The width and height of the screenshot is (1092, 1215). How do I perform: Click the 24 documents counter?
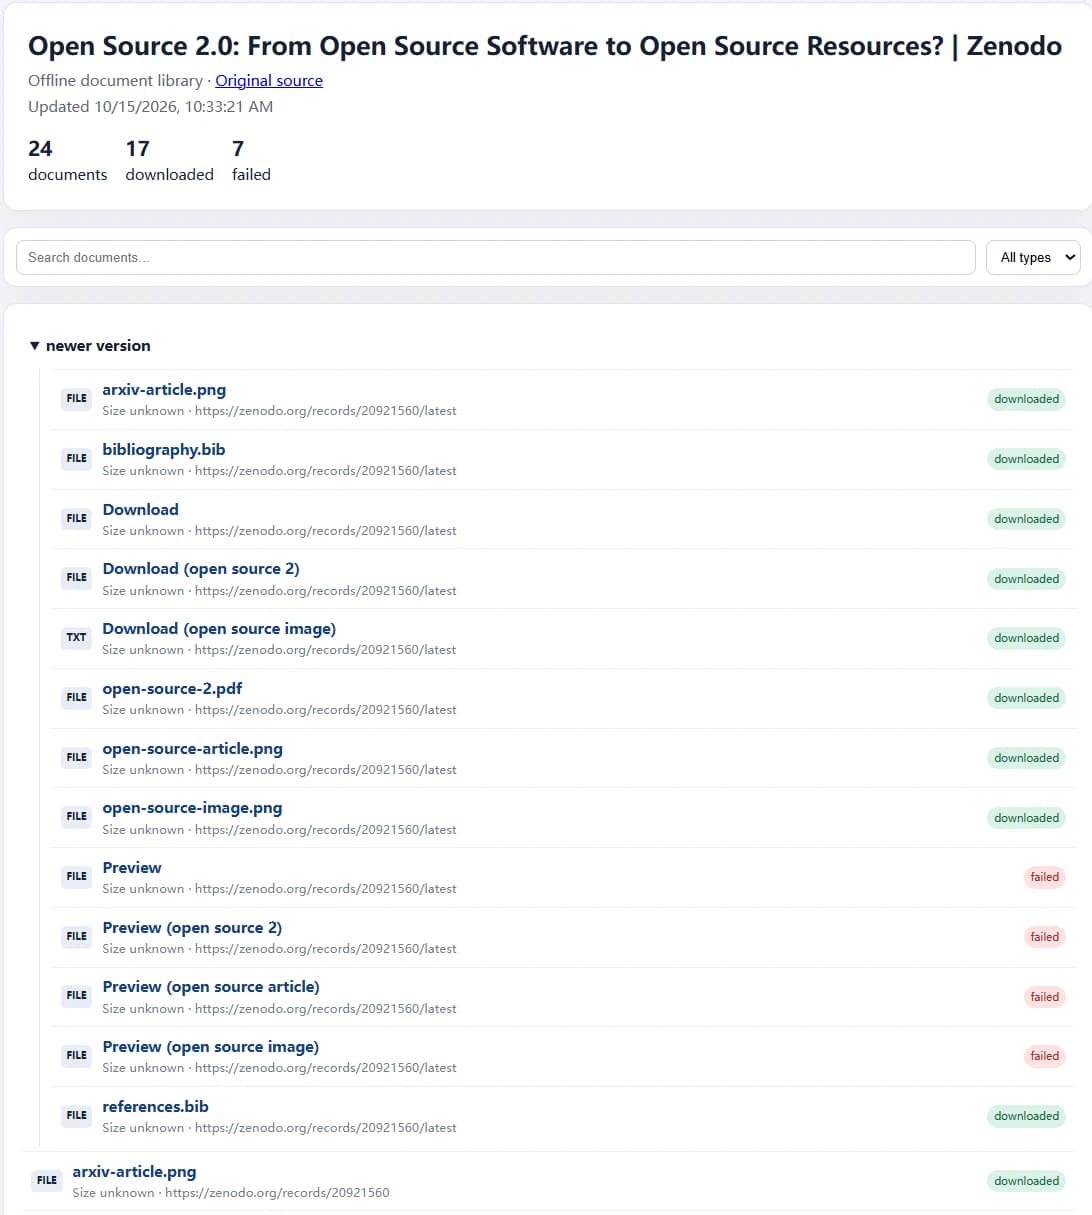pos(67,161)
